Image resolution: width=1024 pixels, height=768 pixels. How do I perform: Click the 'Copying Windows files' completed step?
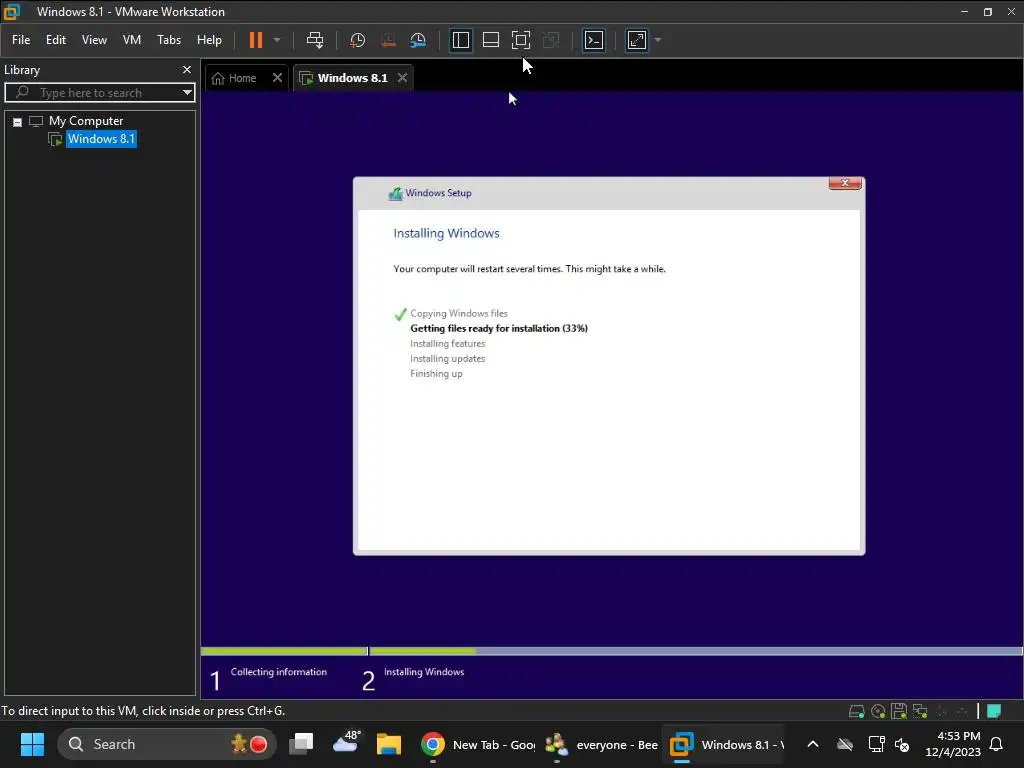[458, 313]
